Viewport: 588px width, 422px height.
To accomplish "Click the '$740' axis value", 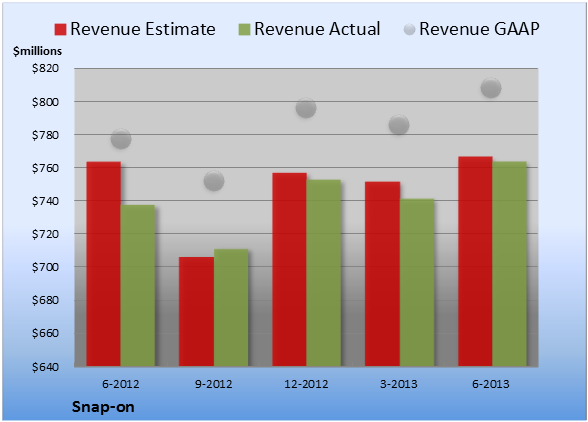I will (x=45, y=201).
